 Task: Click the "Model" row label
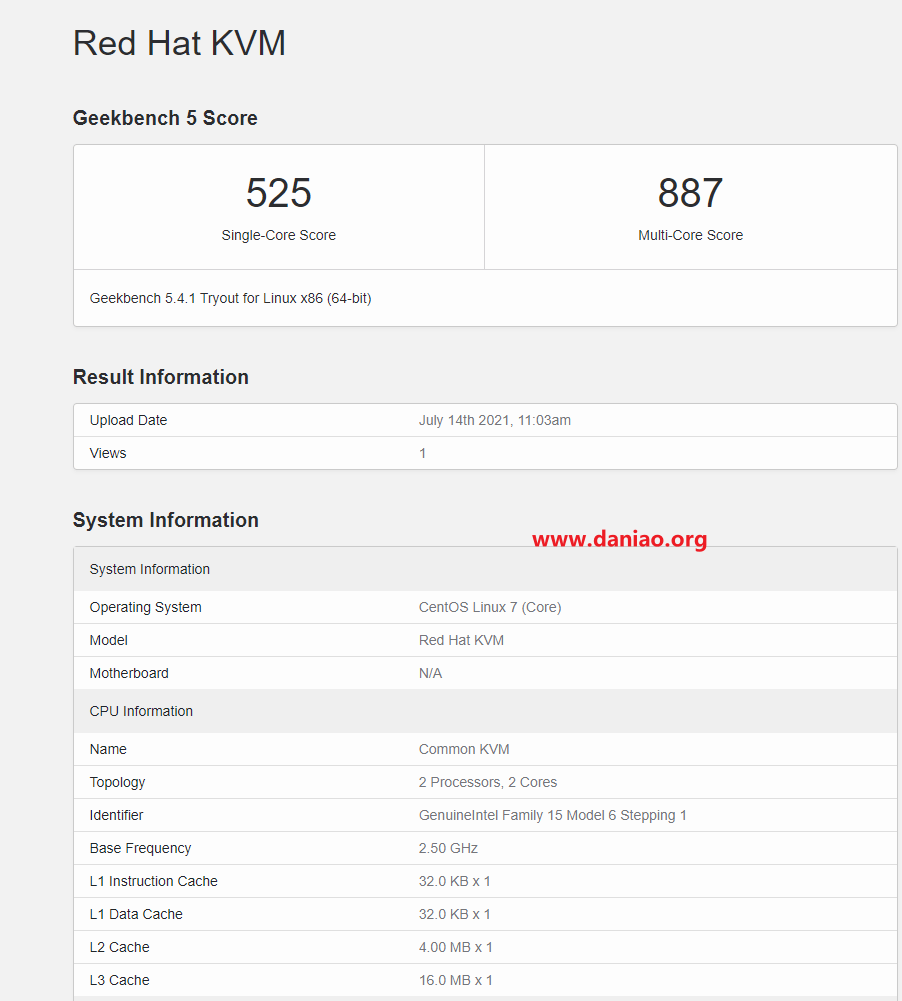point(109,640)
